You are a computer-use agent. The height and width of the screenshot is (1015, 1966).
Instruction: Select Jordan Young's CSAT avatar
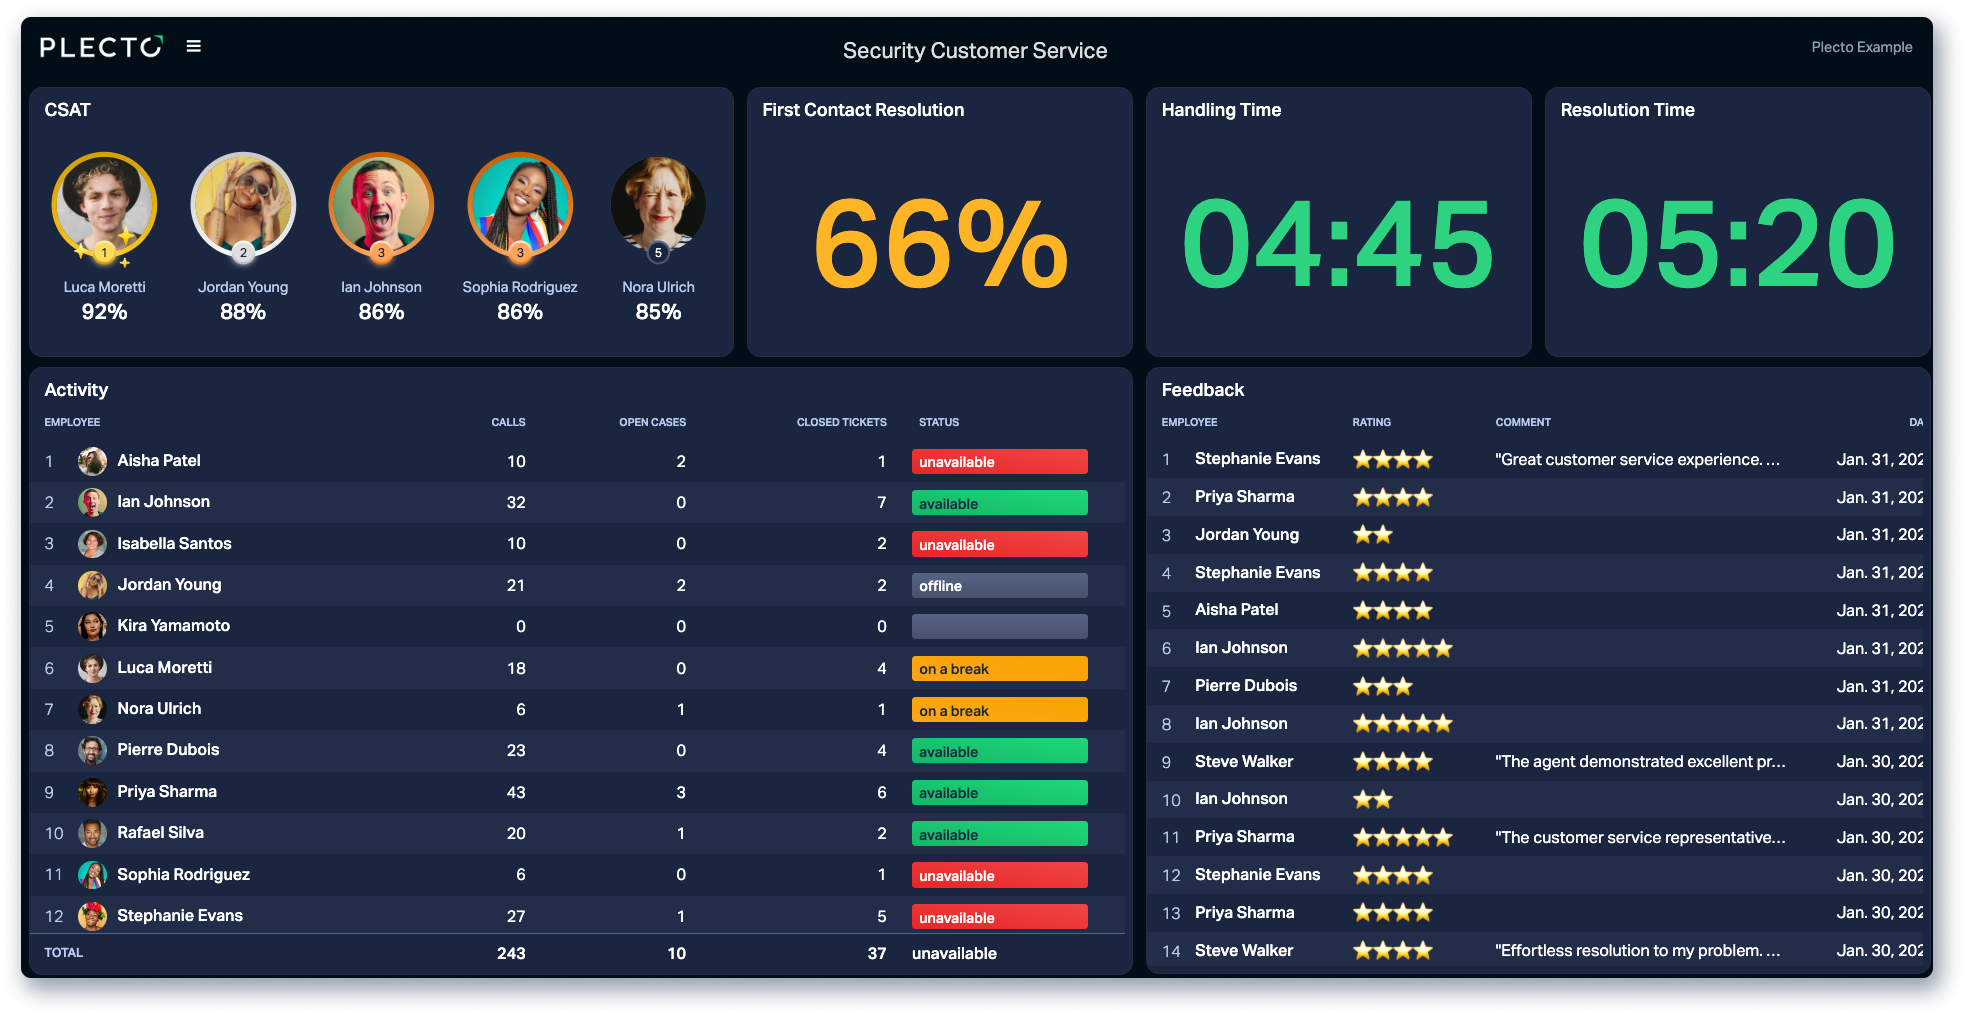coord(243,205)
